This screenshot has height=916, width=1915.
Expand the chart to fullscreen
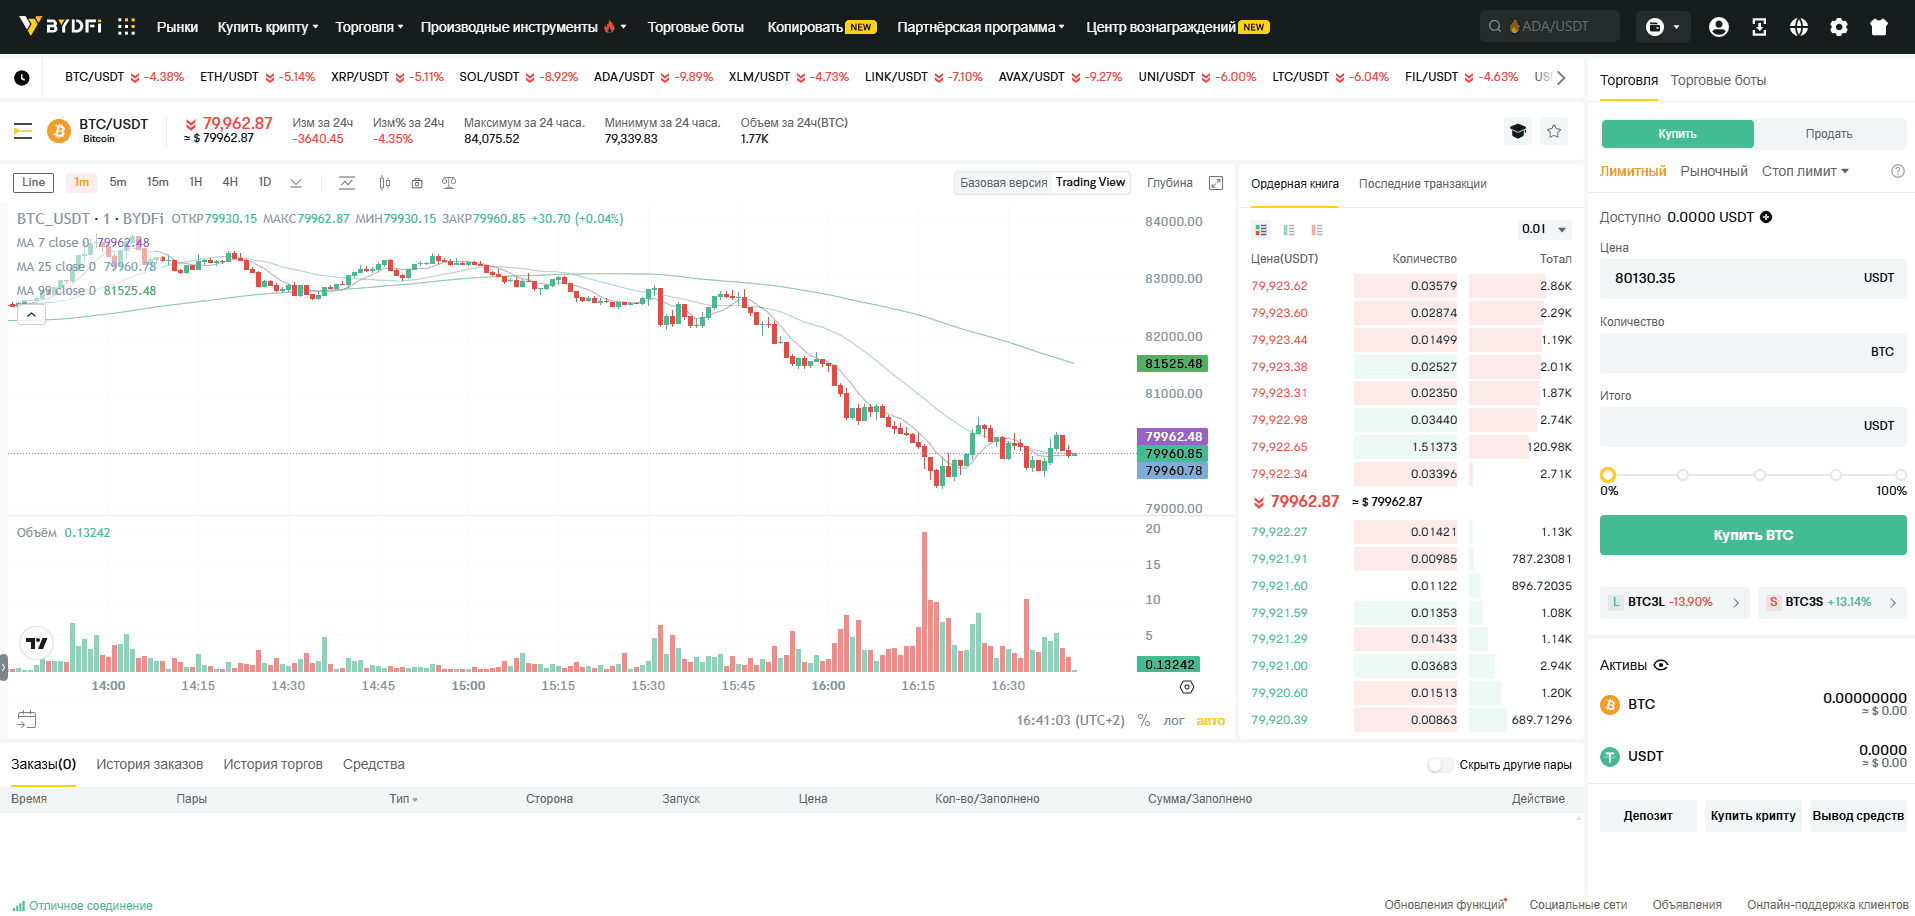coord(1216,182)
